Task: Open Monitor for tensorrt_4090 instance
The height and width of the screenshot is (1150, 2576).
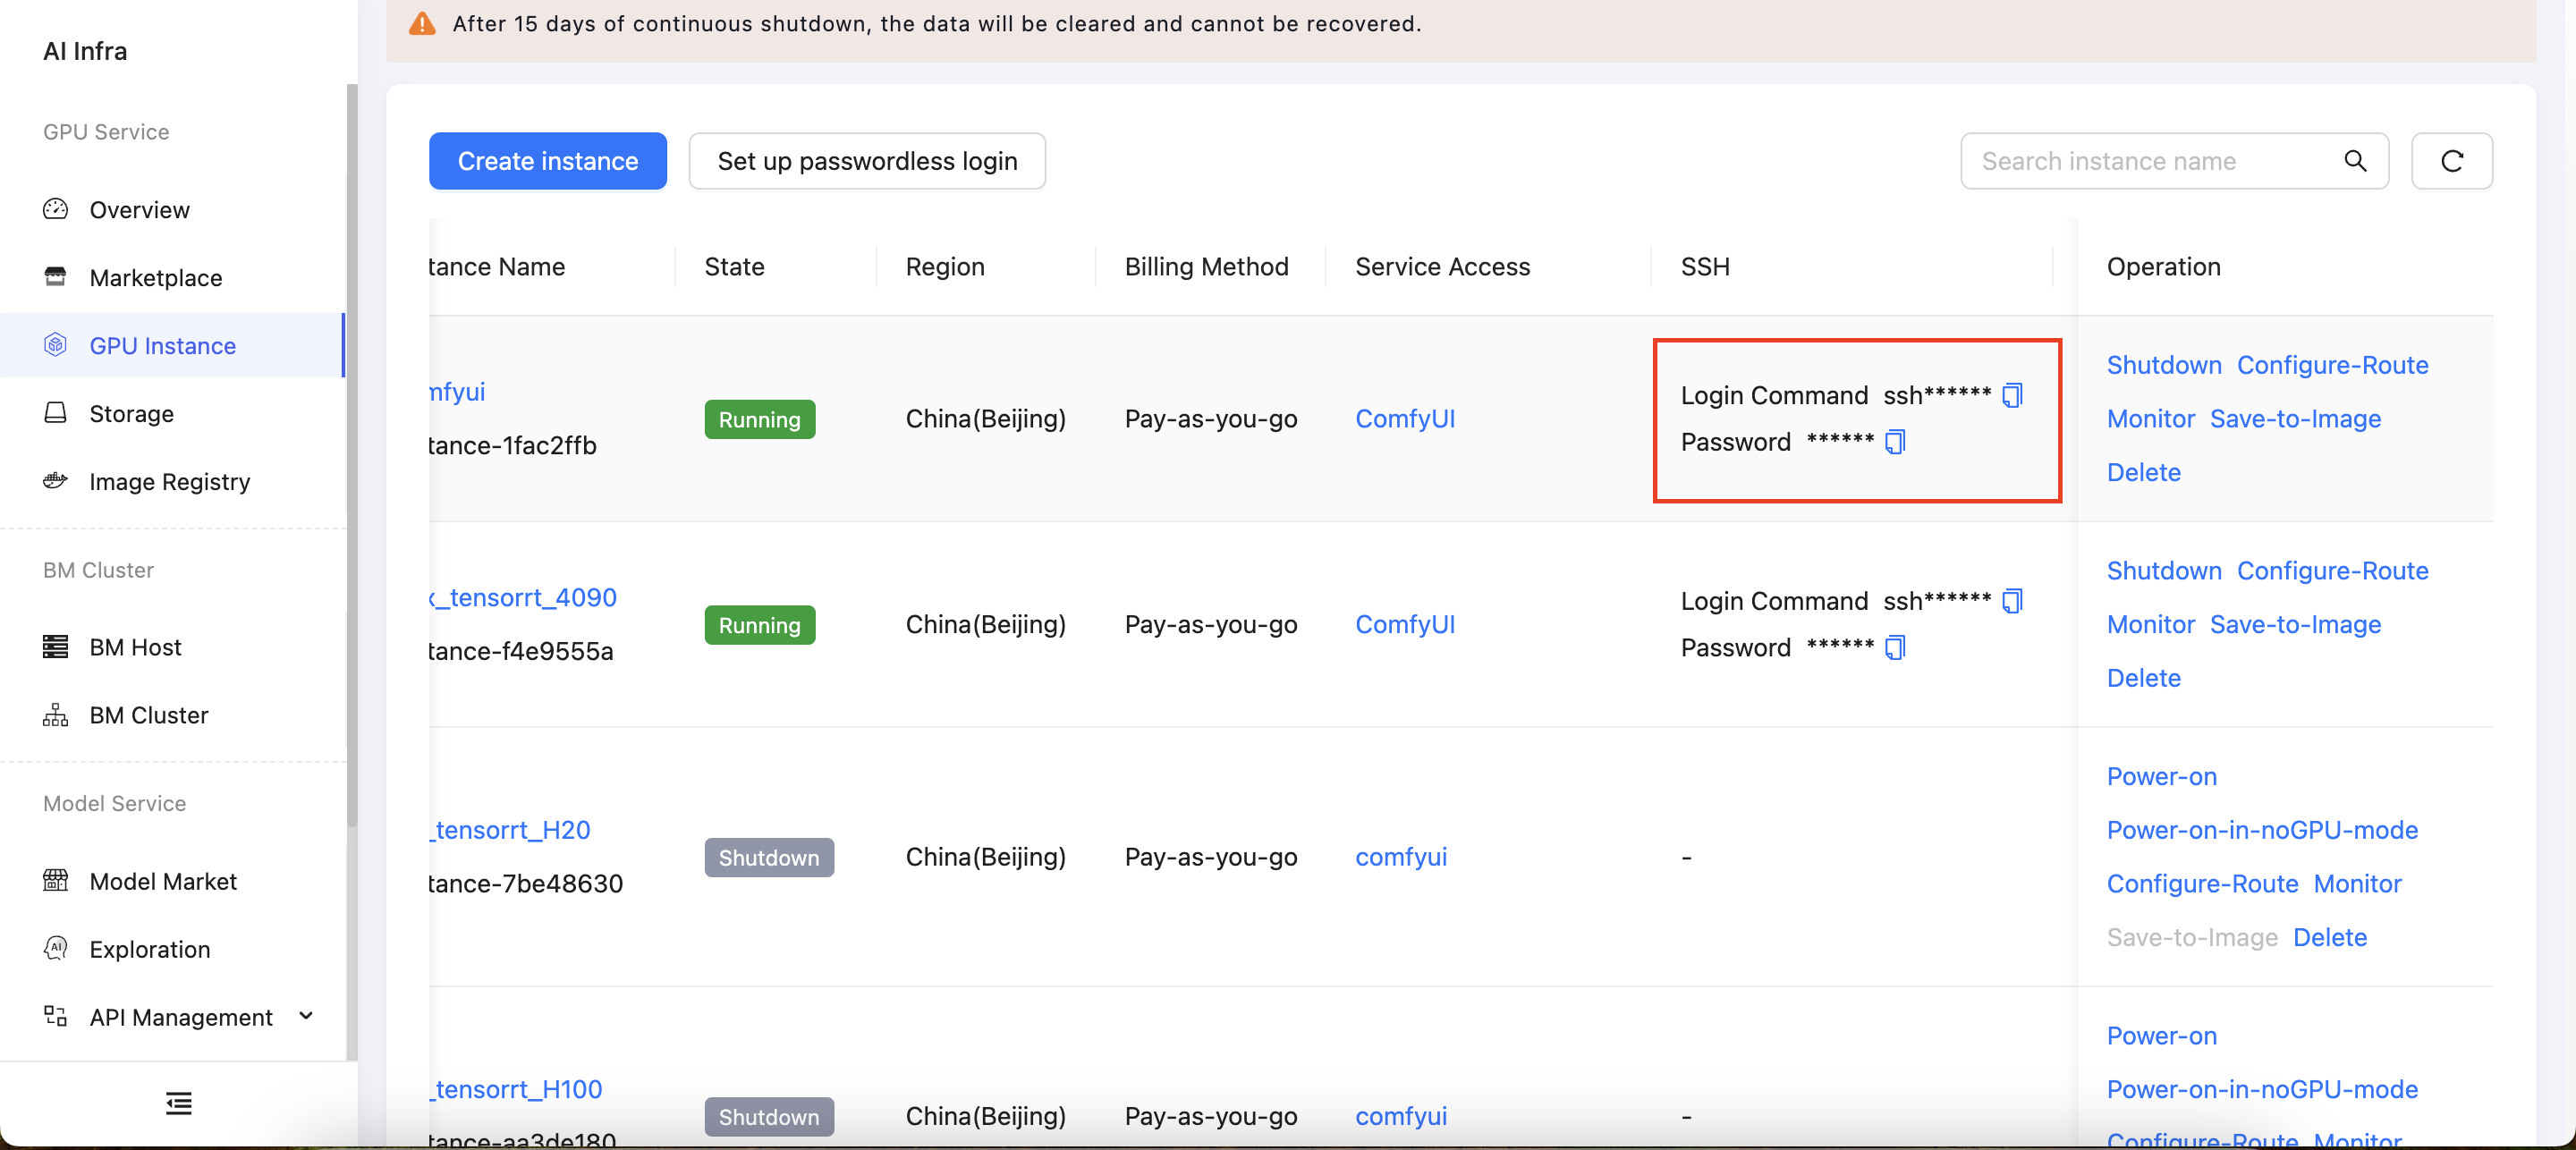Action: coord(2151,625)
